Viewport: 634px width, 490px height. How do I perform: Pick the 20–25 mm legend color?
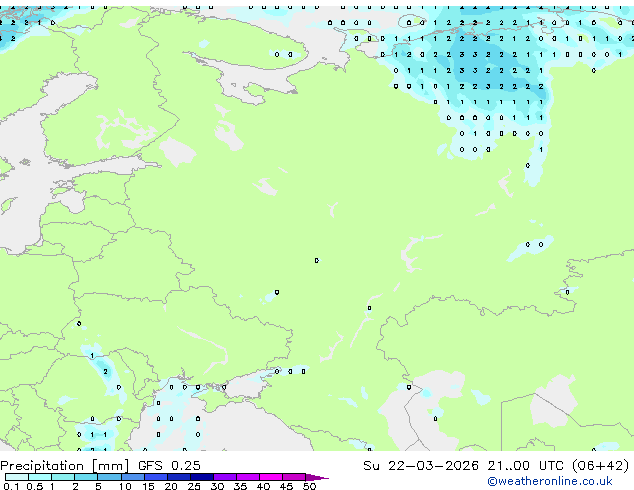coord(179,477)
